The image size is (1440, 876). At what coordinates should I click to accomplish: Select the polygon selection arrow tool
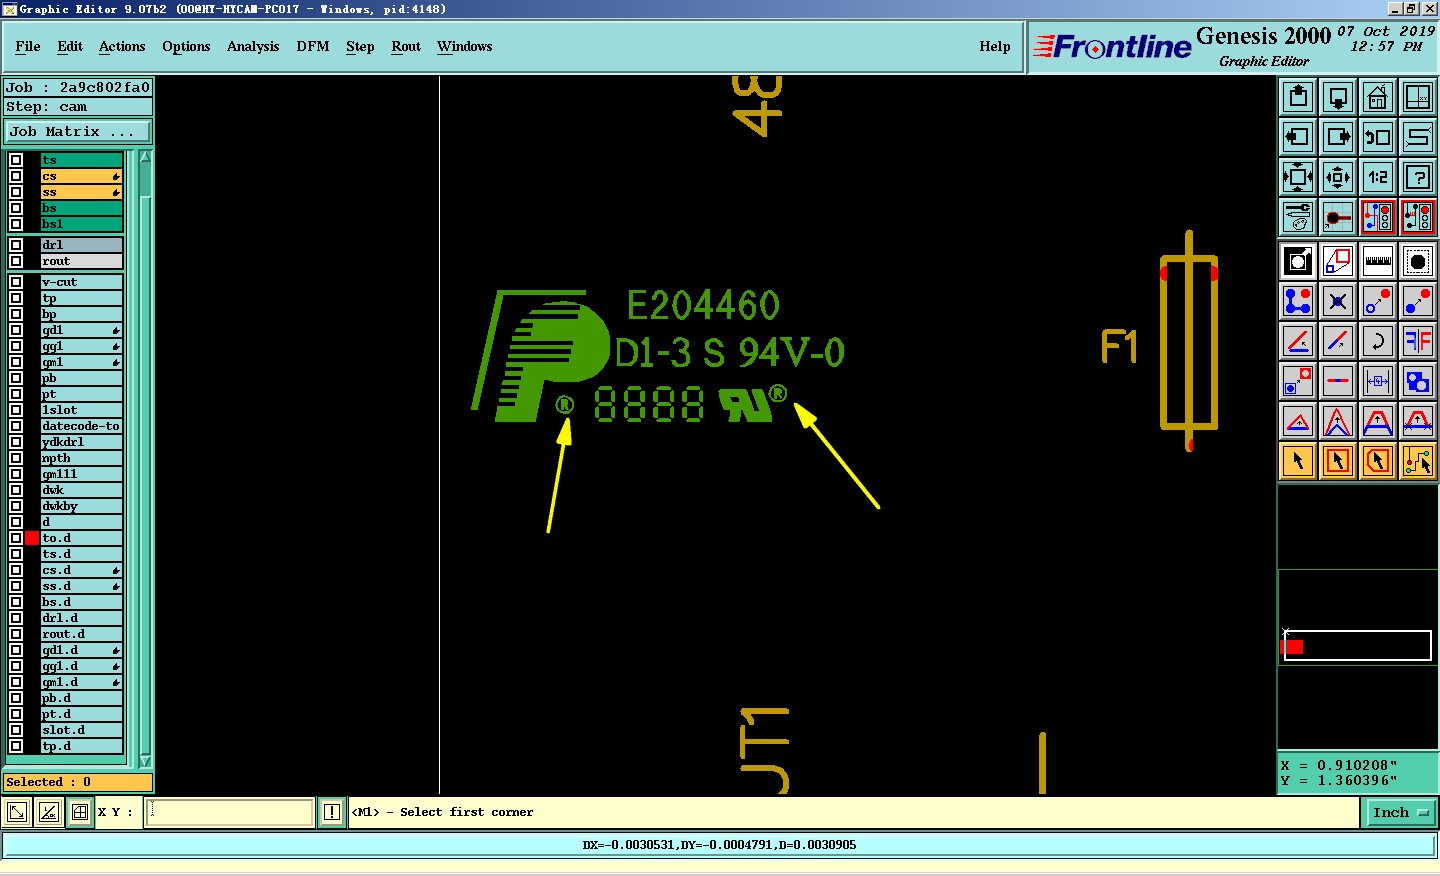point(1378,461)
